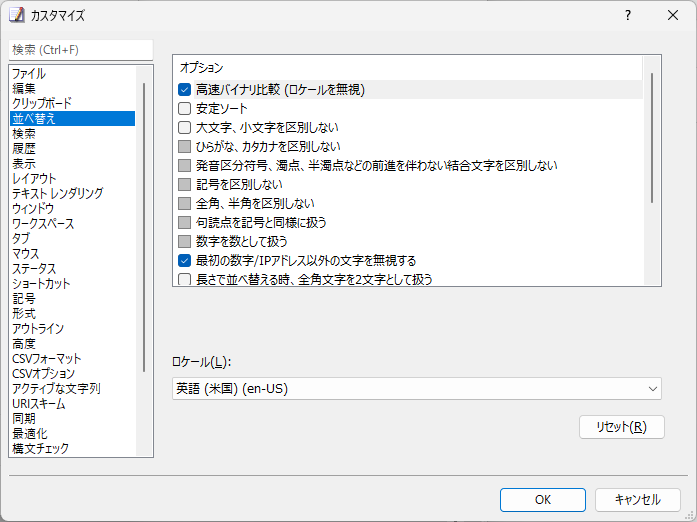Open ワークスペース category

(x=72, y=224)
